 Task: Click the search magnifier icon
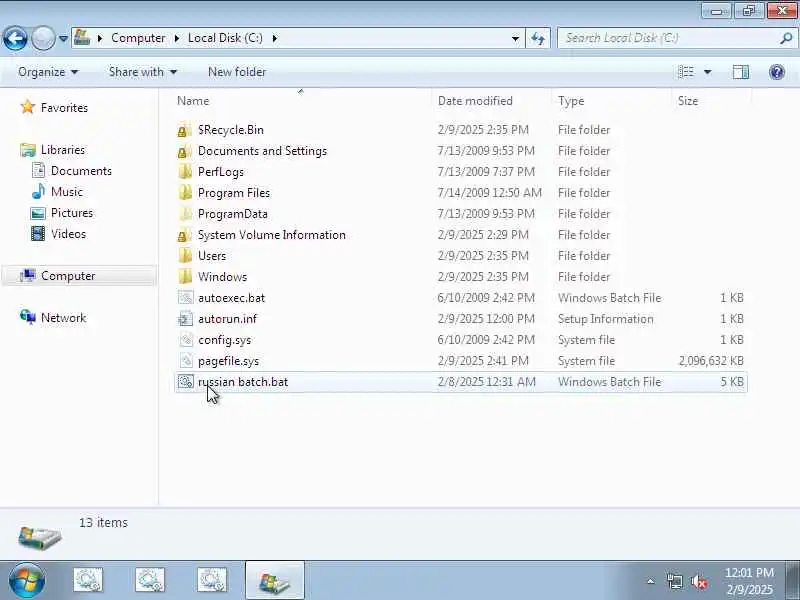786,38
